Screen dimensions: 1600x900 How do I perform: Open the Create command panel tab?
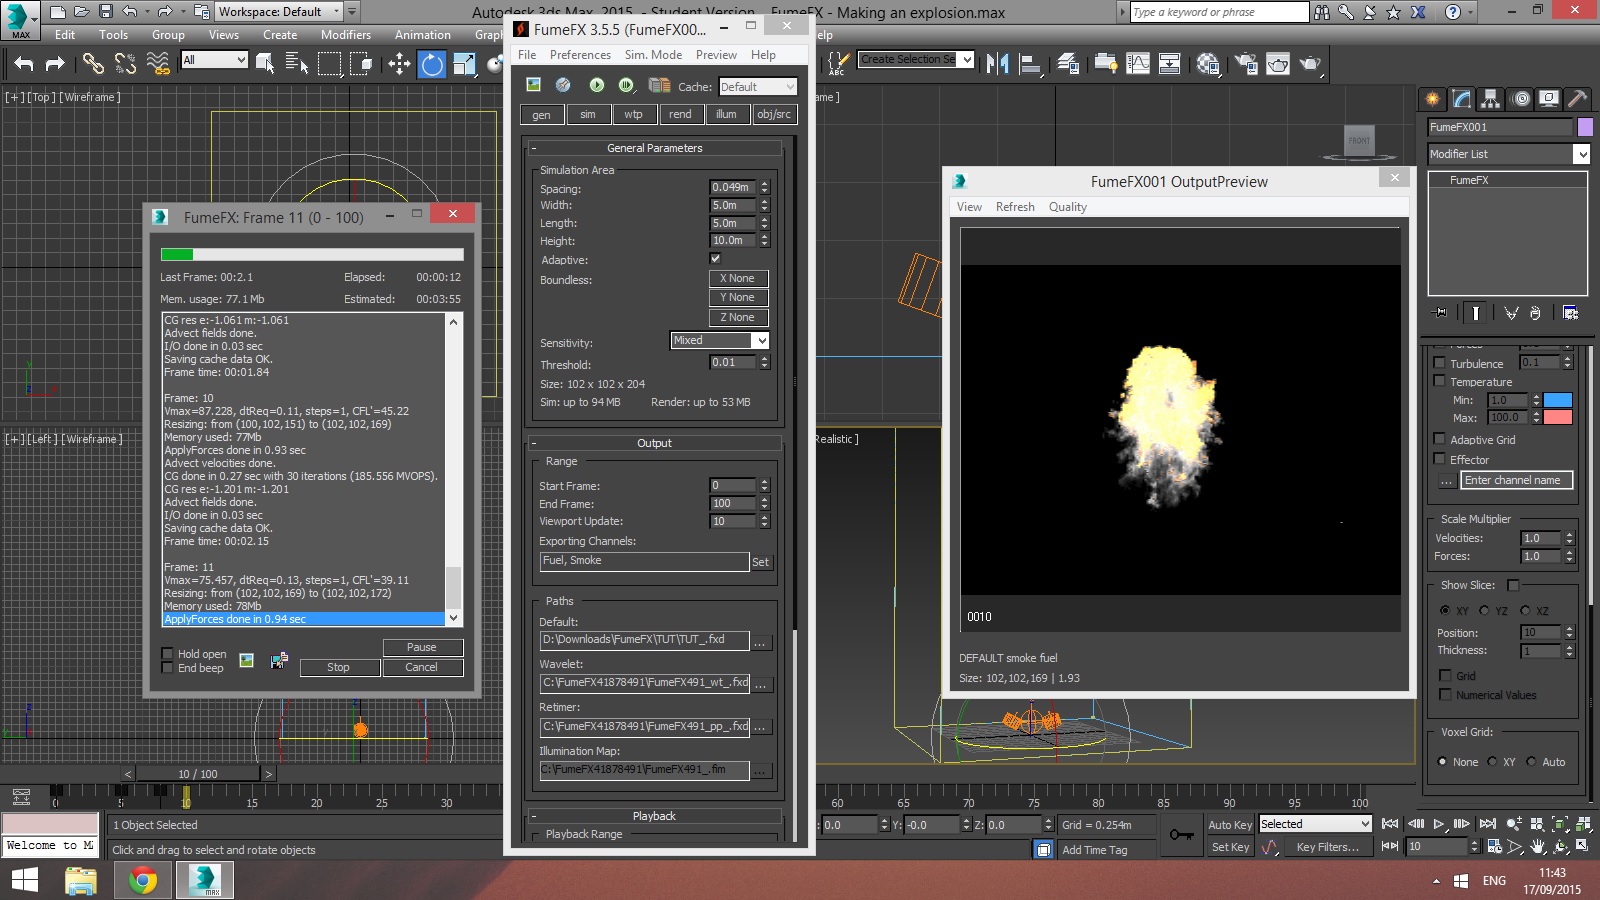click(1433, 99)
